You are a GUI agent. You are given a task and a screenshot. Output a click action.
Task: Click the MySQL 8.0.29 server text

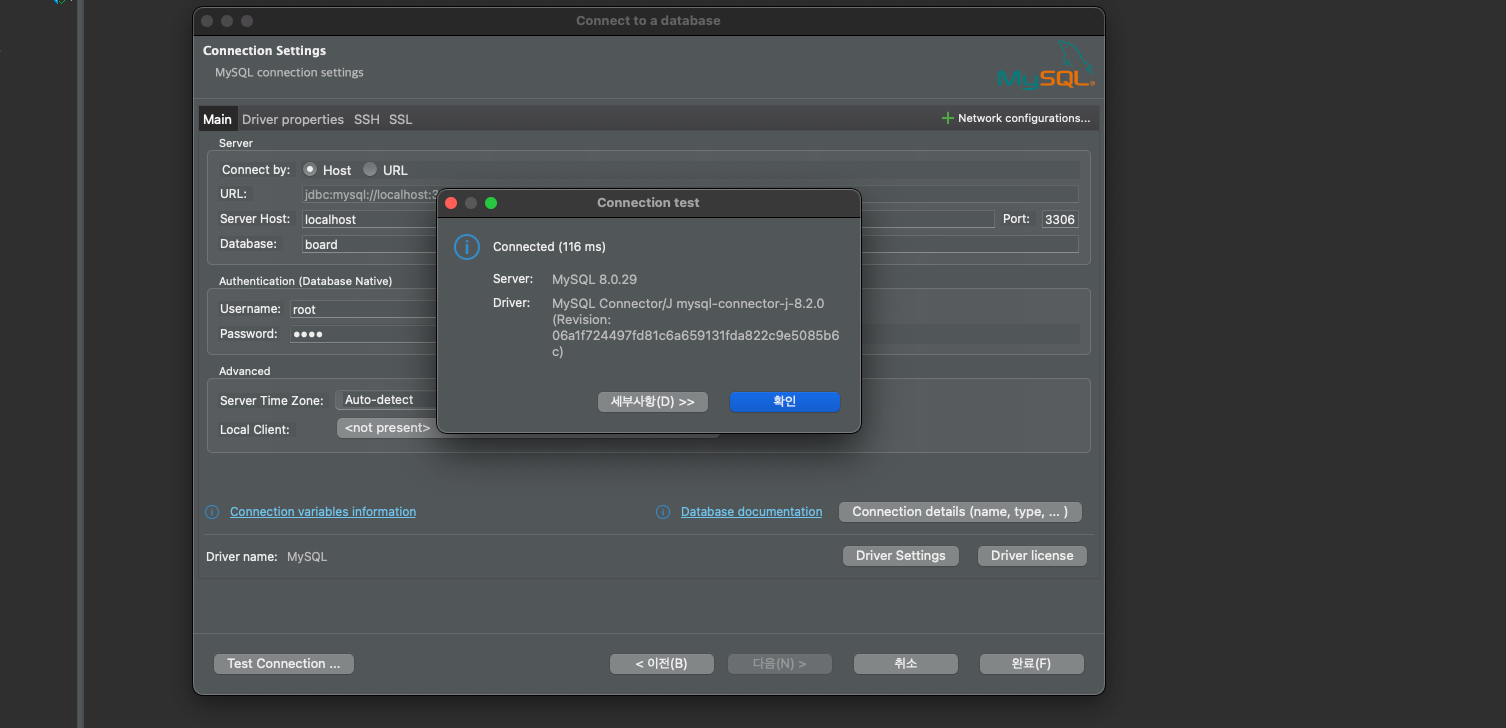point(594,279)
